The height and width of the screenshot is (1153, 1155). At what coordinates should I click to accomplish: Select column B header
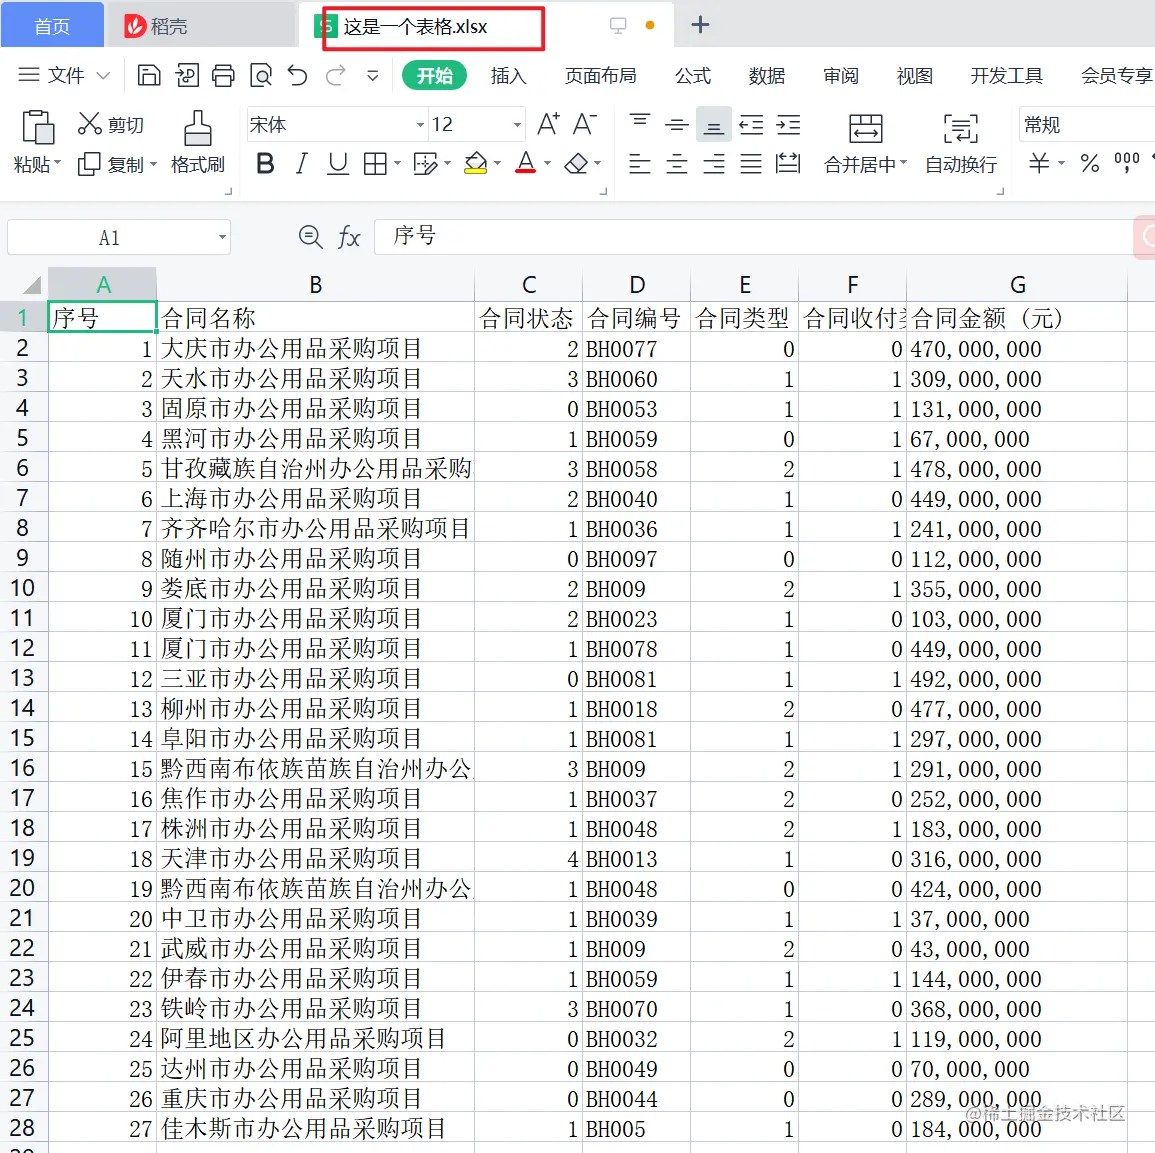tap(315, 284)
